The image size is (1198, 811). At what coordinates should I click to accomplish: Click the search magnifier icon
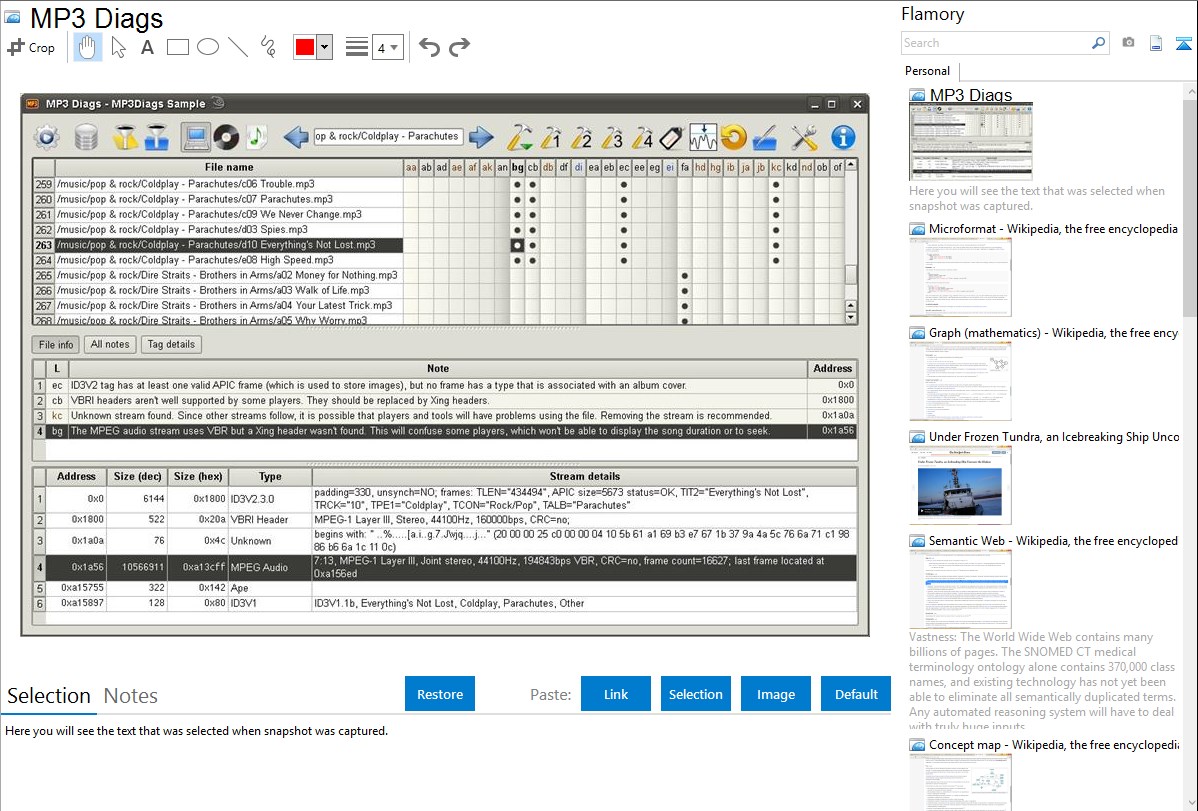click(1098, 43)
